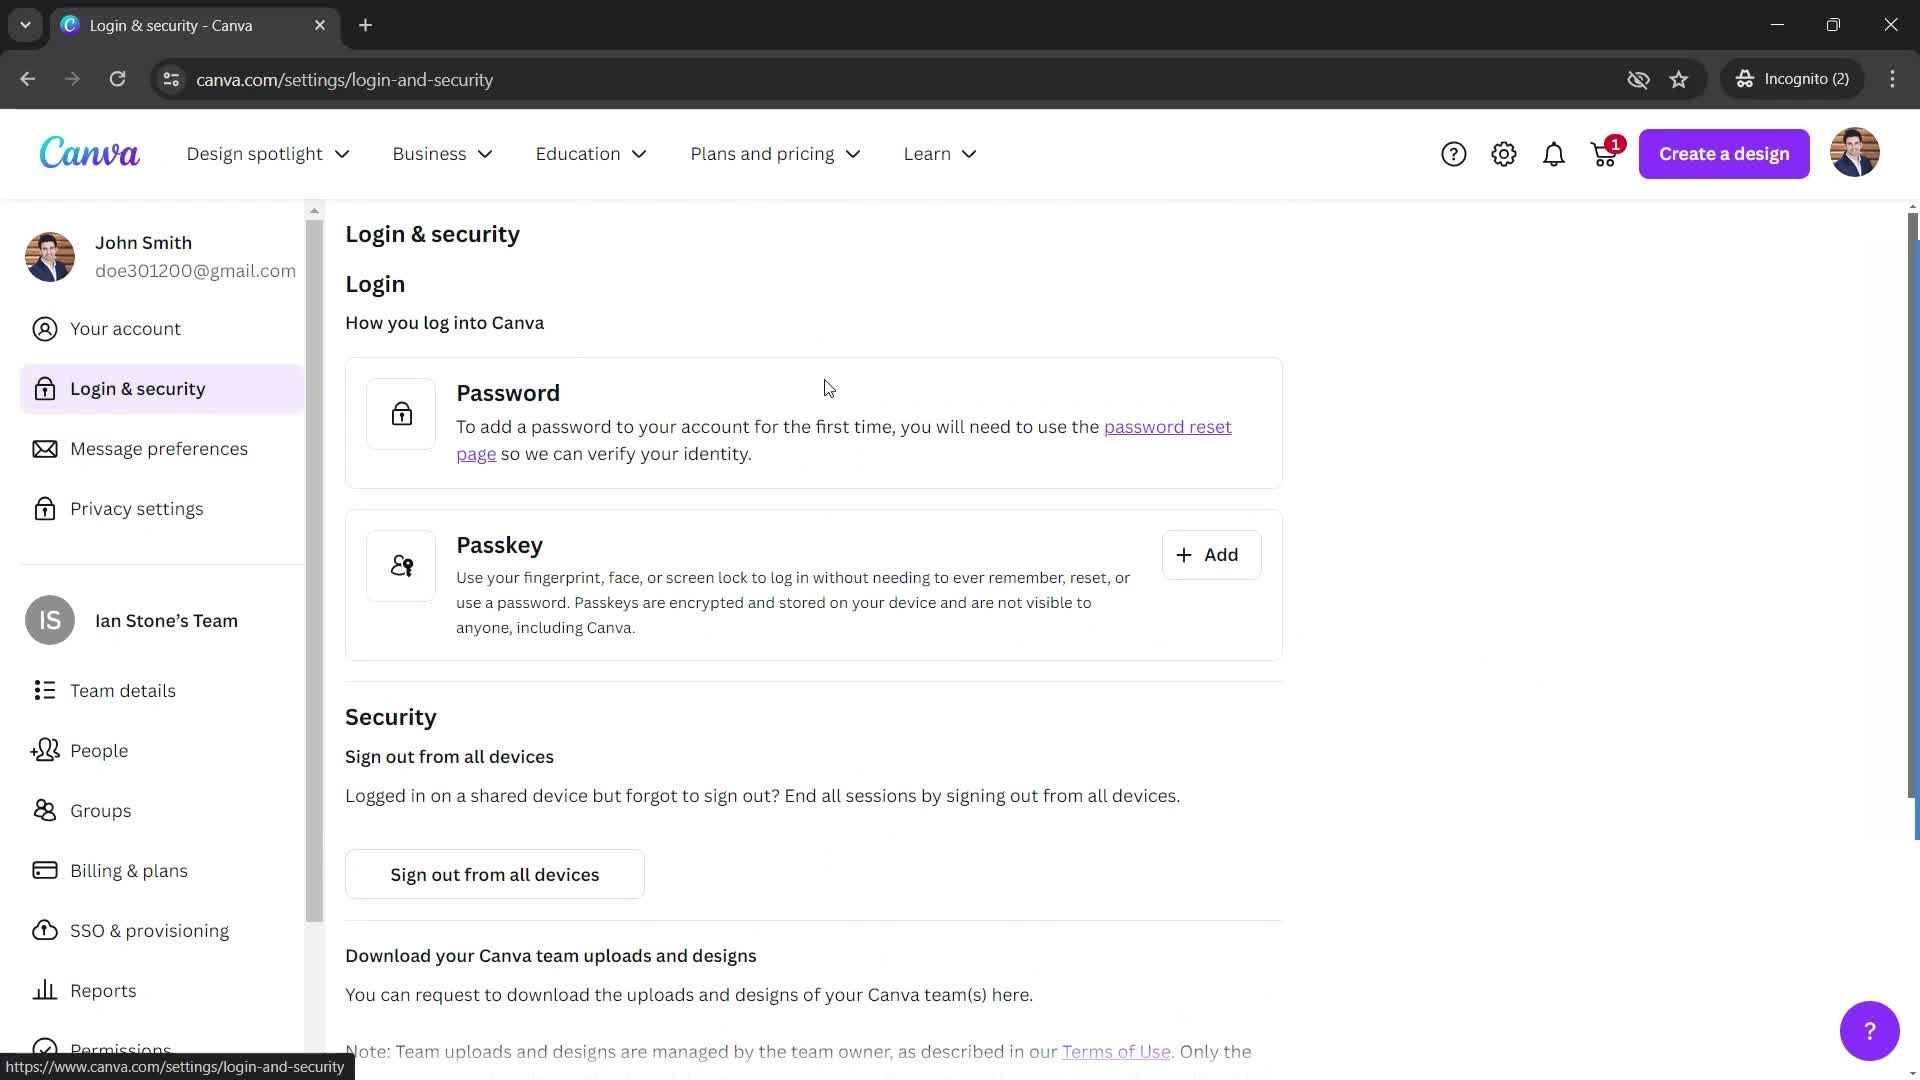Viewport: 1920px width, 1080px height.
Task: Click the shopping cart icon
Action: point(1602,154)
